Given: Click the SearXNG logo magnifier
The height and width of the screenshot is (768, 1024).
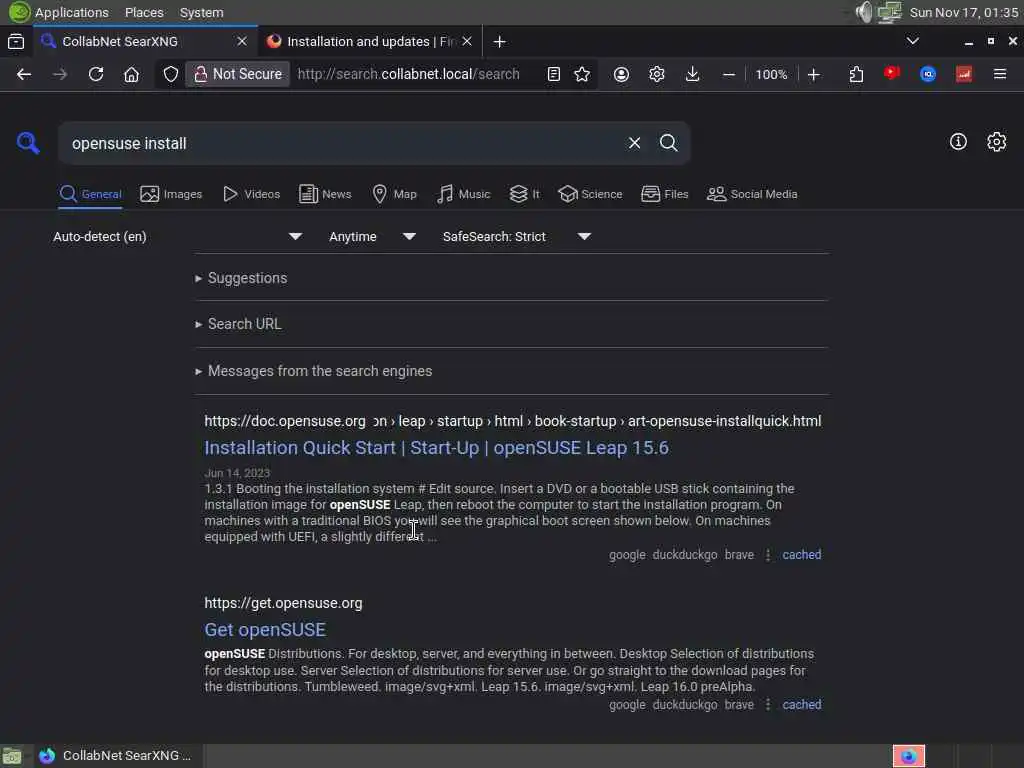Looking at the screenshot, I should pyautogui.click(x=28, y=142).
